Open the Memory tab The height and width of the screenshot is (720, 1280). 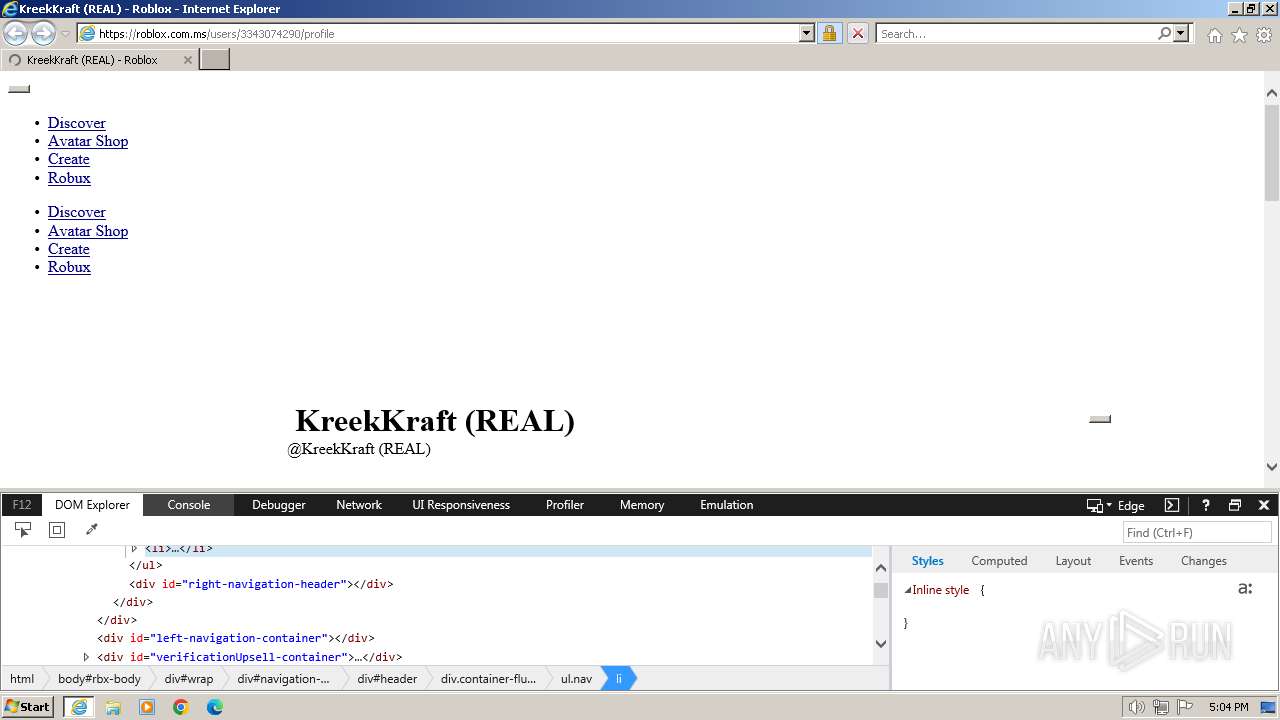point(642,505)
